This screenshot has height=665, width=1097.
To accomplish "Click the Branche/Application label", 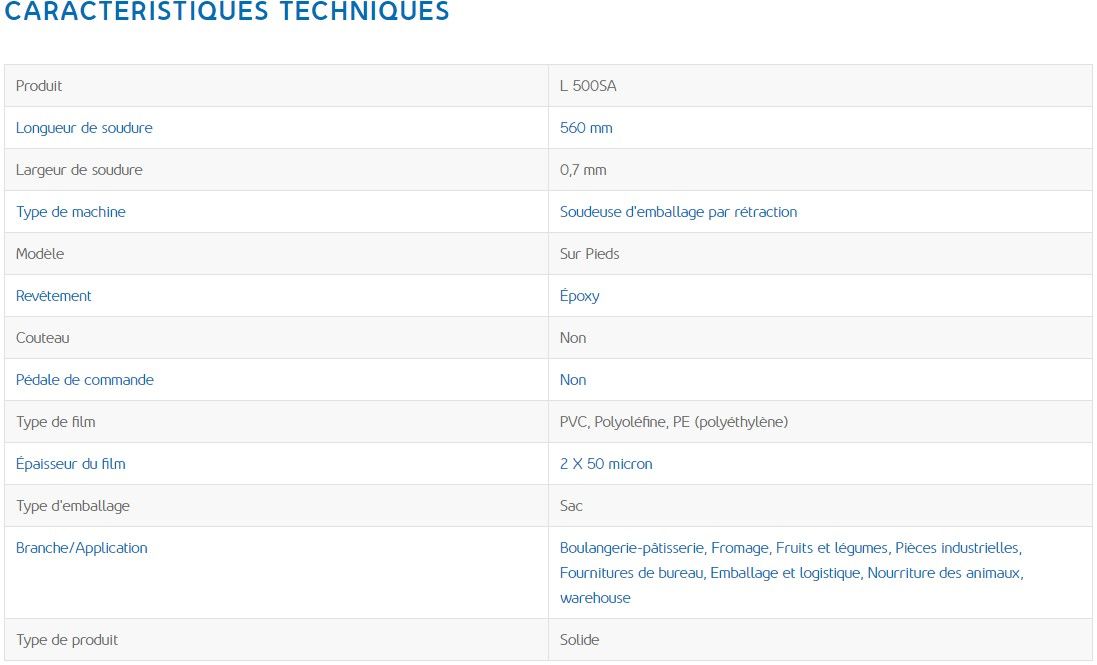I will (81, 548).
